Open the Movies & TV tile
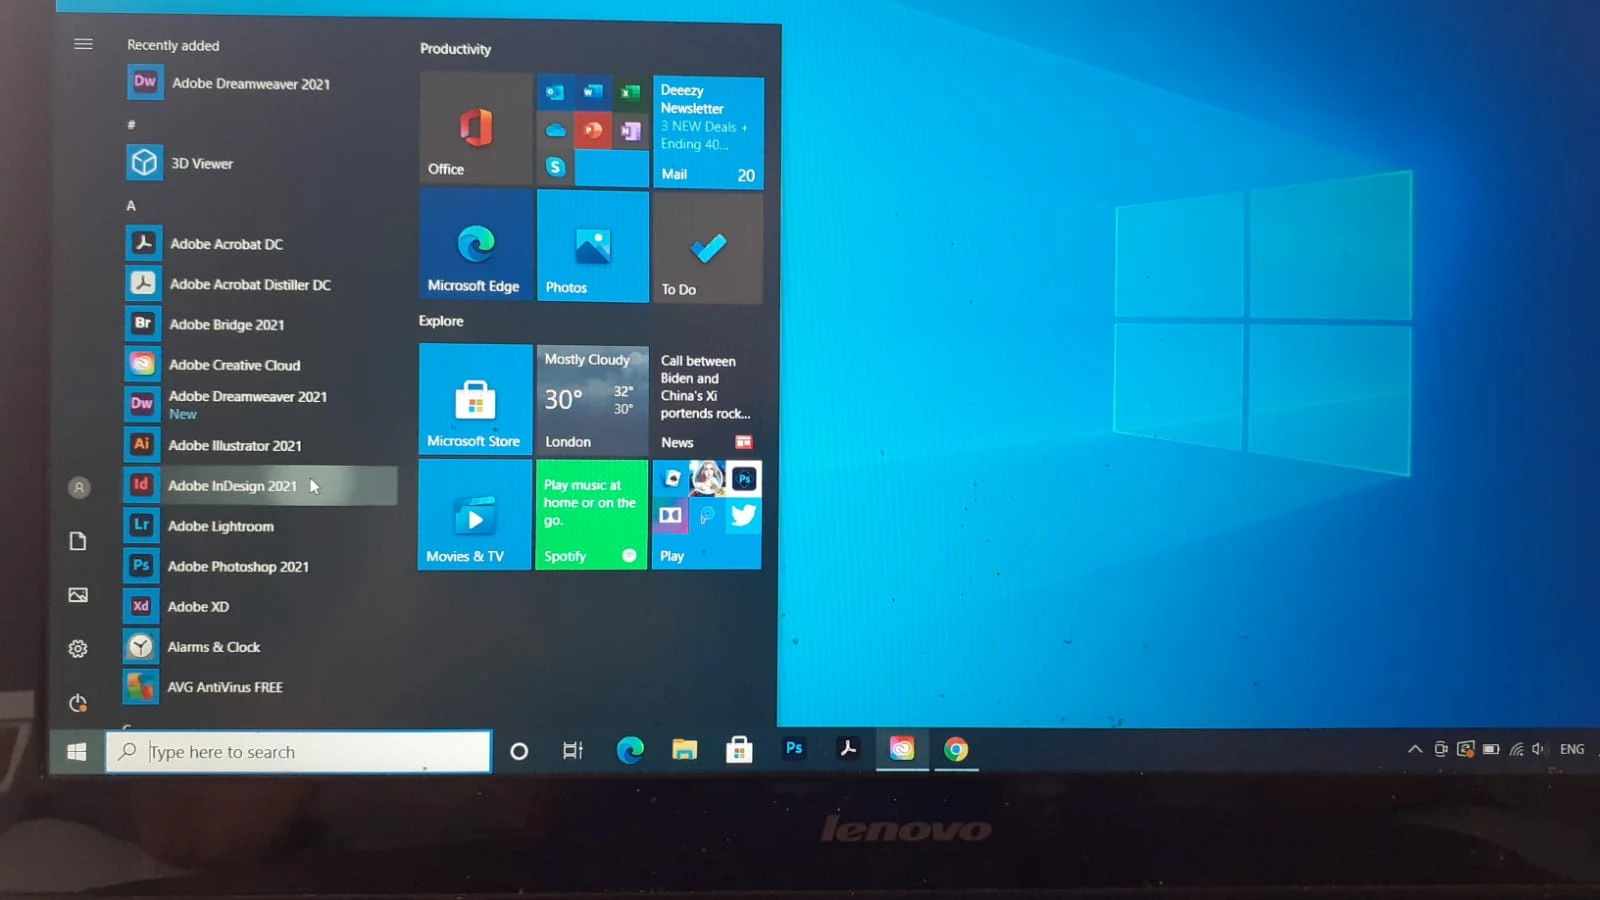The height and width of the screenshot is (900, 1600). [x=474, y=514]
